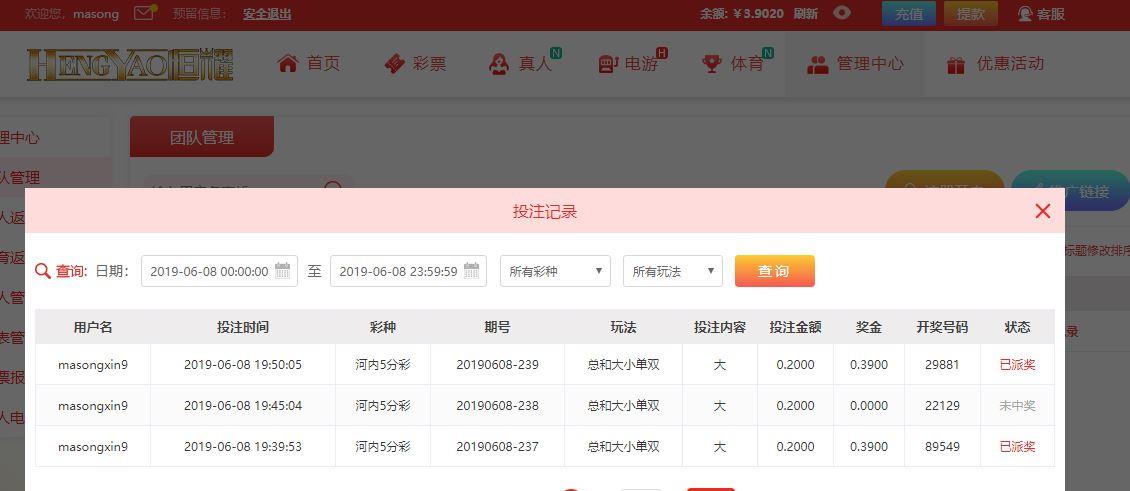This screenshot has height=491, width=1130.
Task: Close the 投注记录 dialog
Action: tap(1043, 211)
